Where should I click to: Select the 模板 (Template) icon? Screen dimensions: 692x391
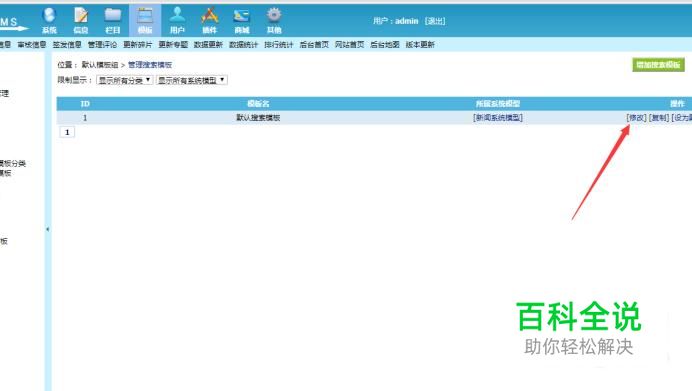[x=145, y=20]
